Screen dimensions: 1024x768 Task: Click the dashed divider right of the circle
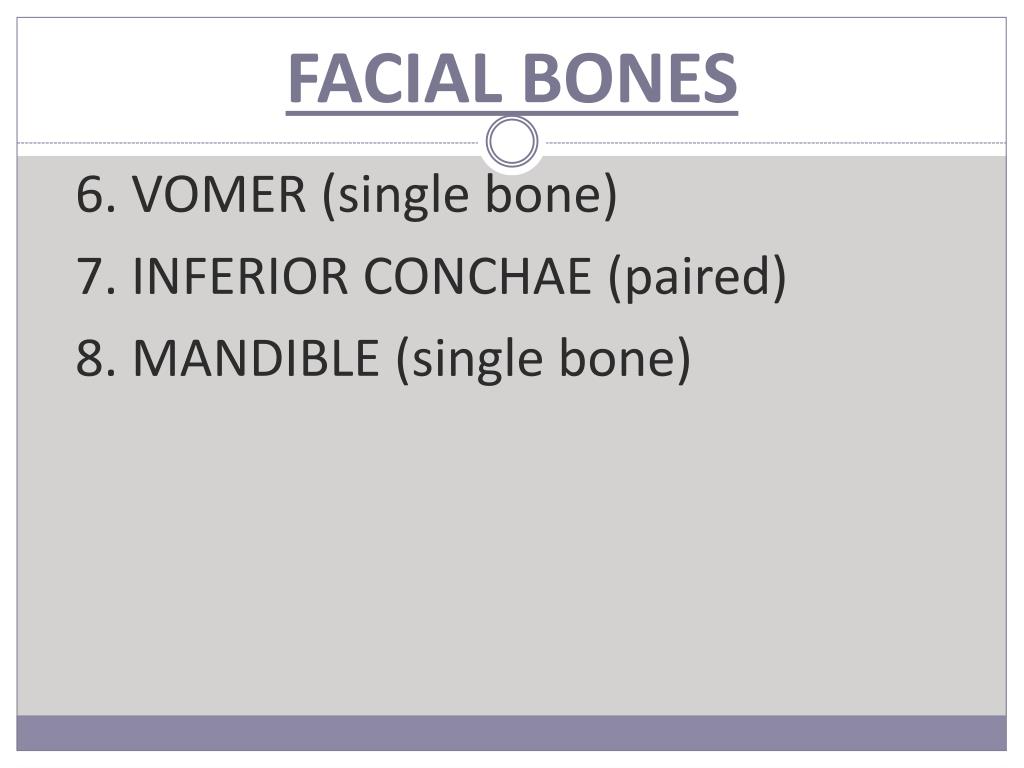tap(773, 142)
